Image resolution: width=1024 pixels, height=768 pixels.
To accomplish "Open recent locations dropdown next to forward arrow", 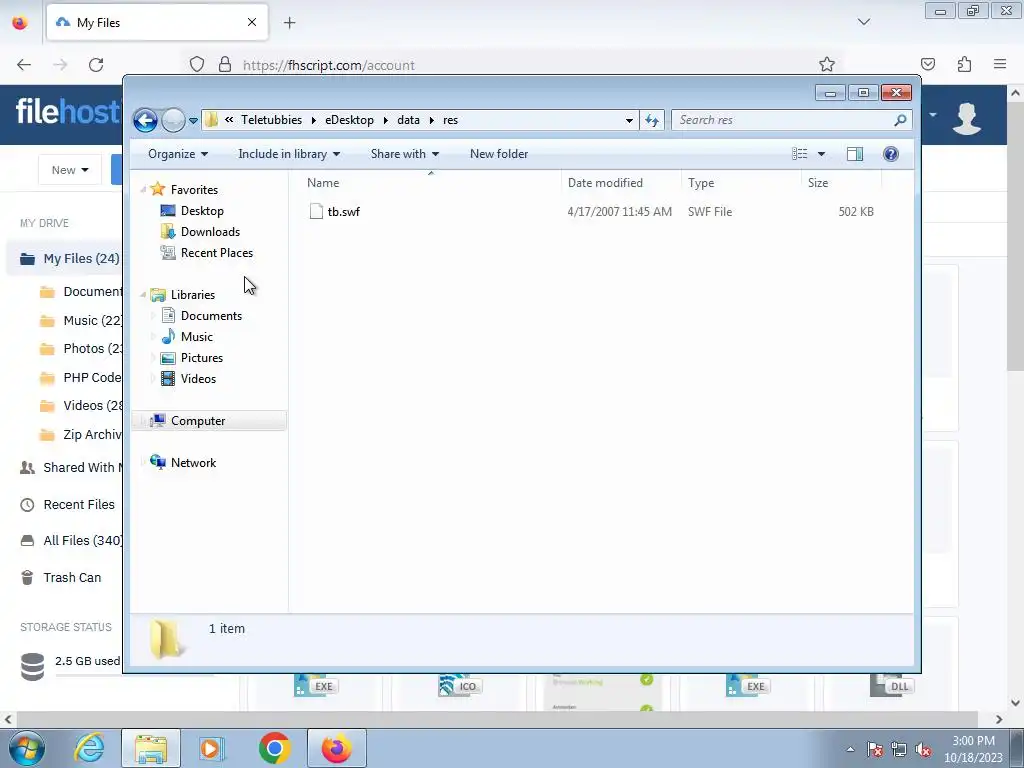I will [193, 121].
